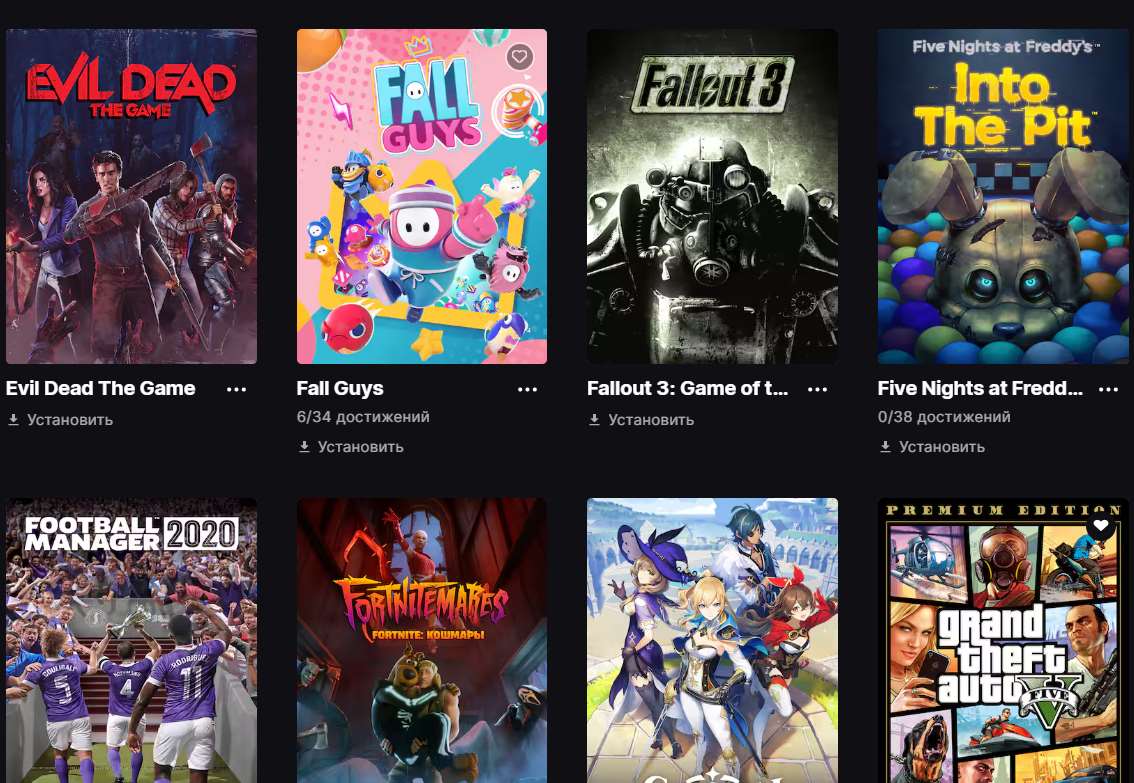Viewport: 1134px width, 783px height.
Task: Toggle the favorite heart on Grand Theft Auto V cover
Action: (1100, 526)
